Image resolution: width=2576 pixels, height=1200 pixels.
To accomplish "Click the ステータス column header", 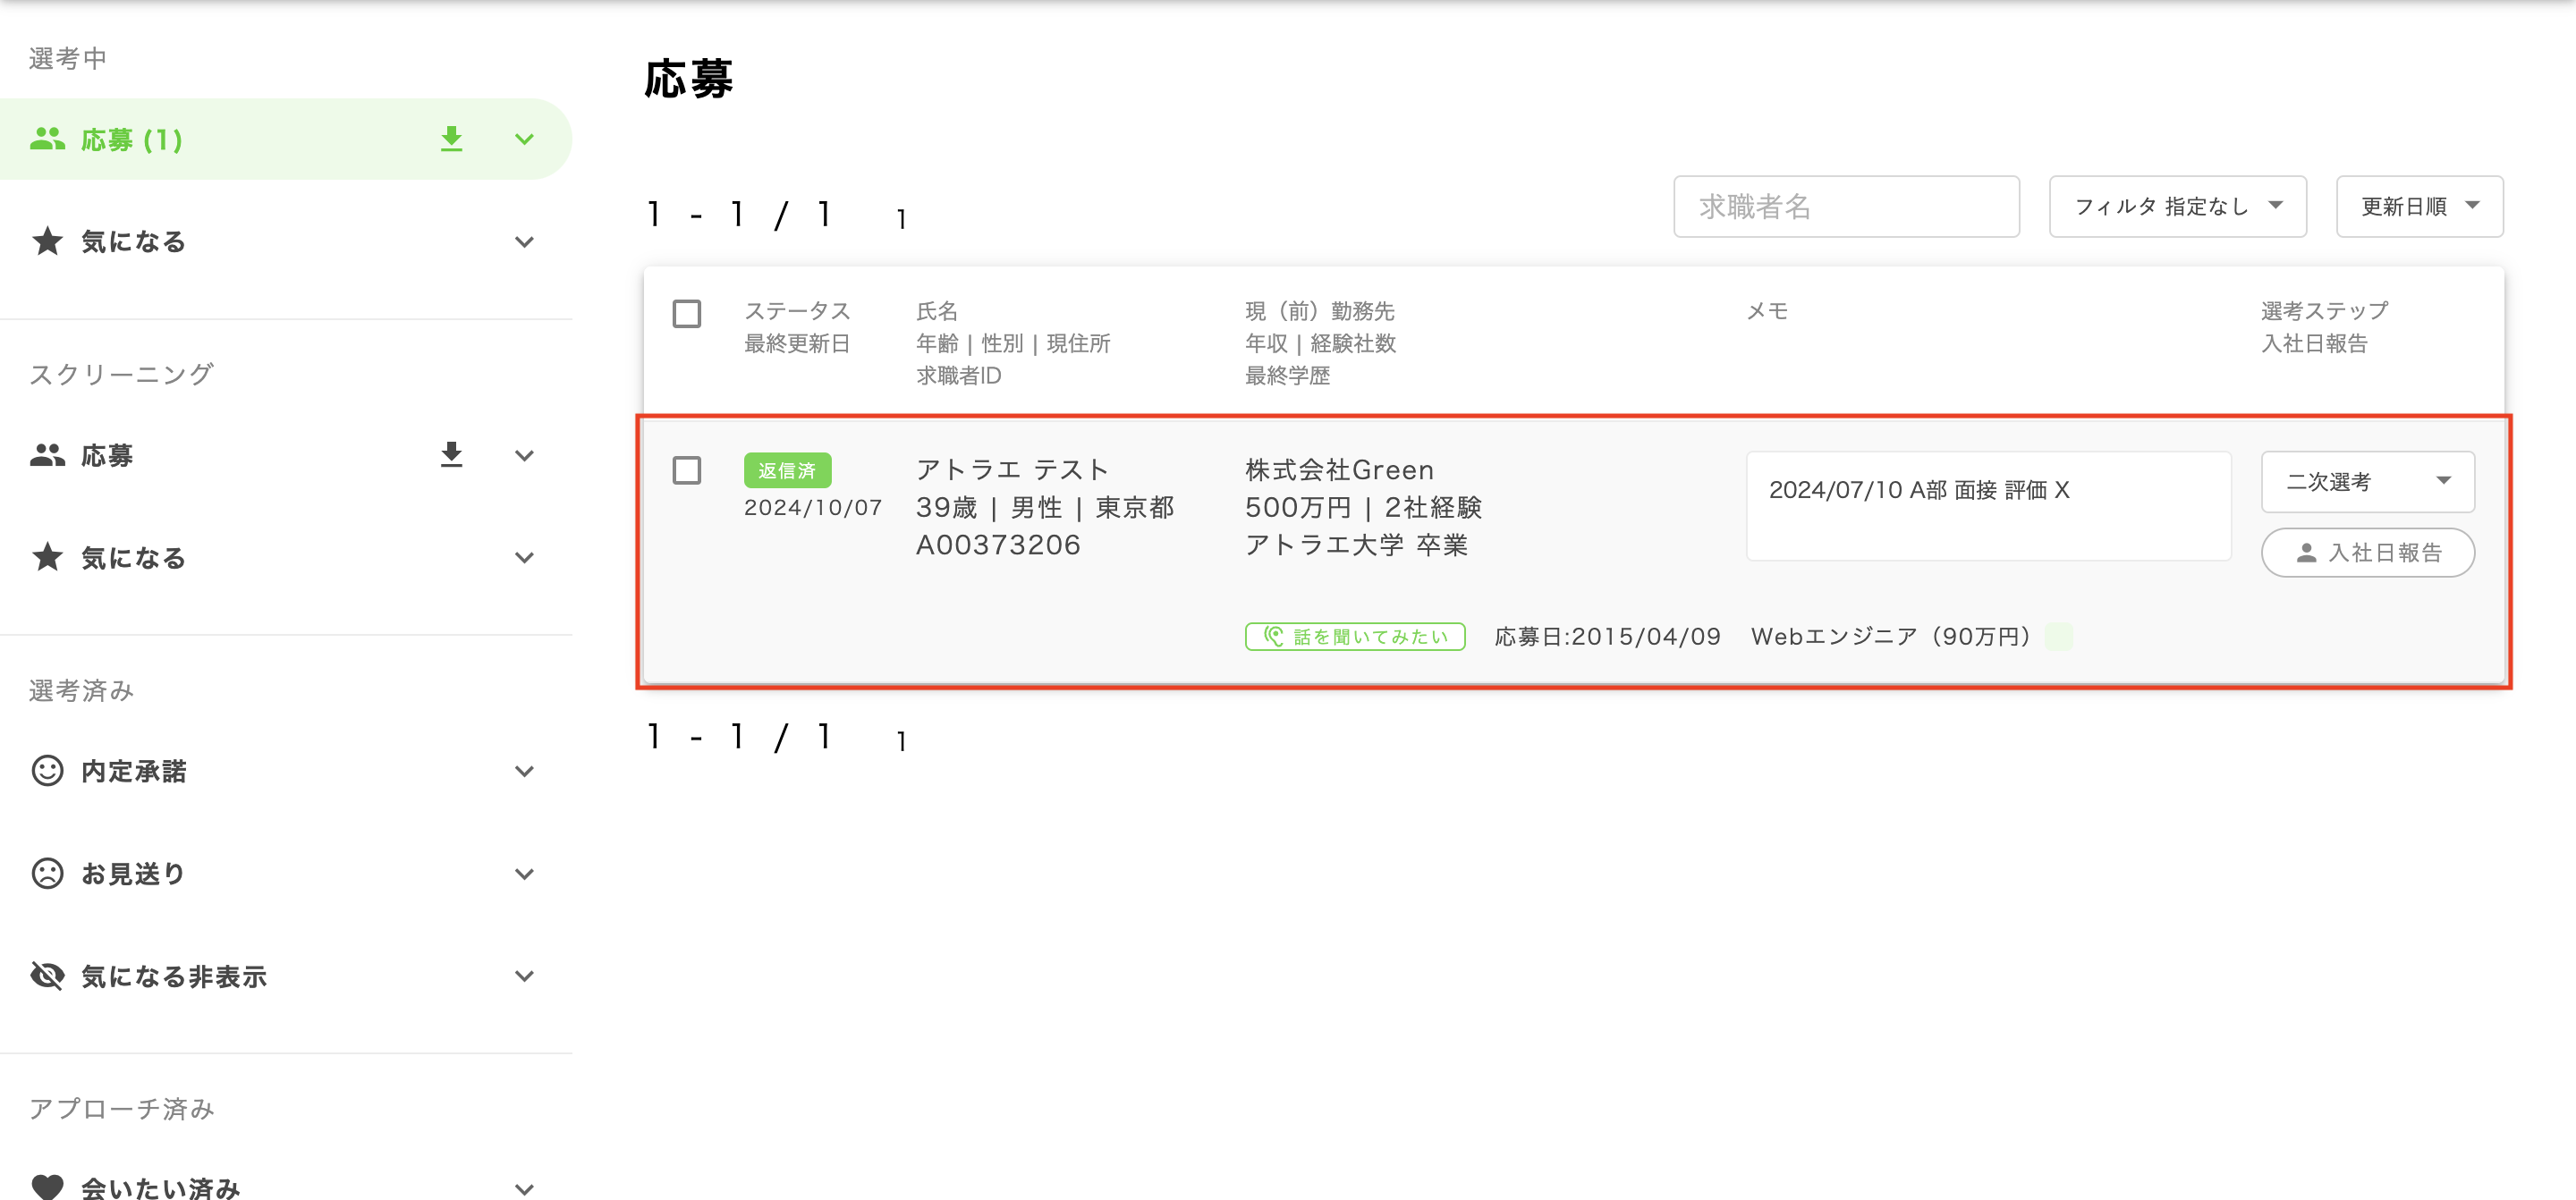I will 797,311.
